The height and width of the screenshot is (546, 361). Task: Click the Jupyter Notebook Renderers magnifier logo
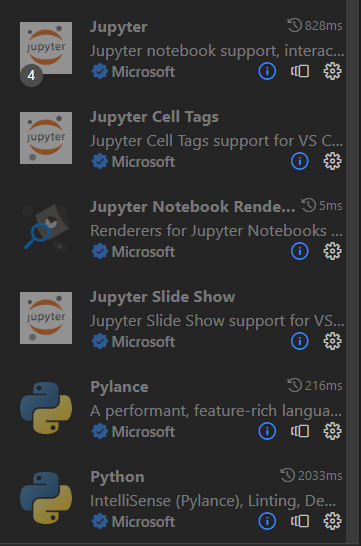[46, 228]
